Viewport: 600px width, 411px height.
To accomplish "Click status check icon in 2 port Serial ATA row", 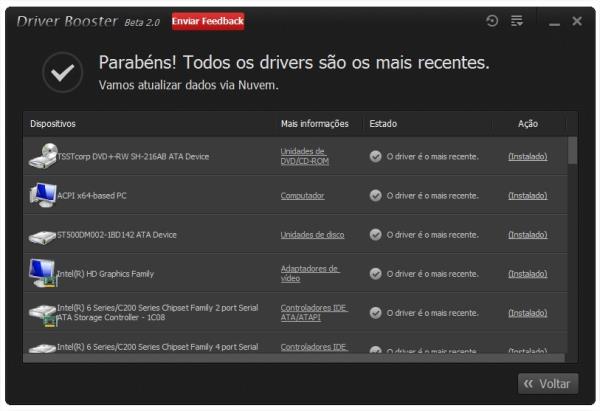I will pyautogui.click(x=375, y=313).
